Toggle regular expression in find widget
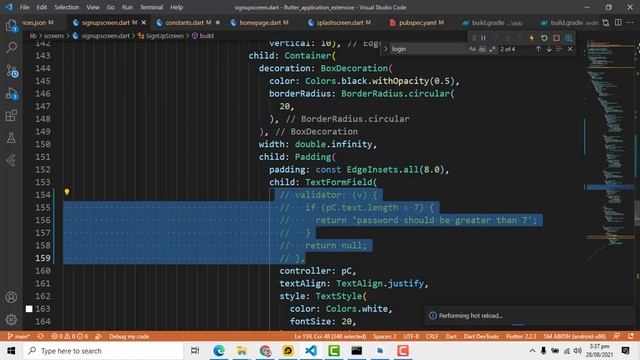The height and width of the screenshot is (360, 640). coord(492,49)
